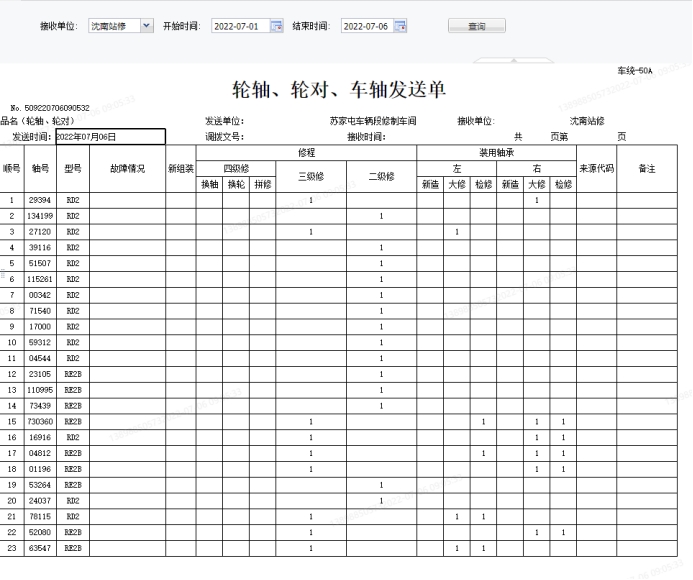Select axle number 134199
This screenshot has width=693, height=580.
pyautogui.click(x=40, y=216)
